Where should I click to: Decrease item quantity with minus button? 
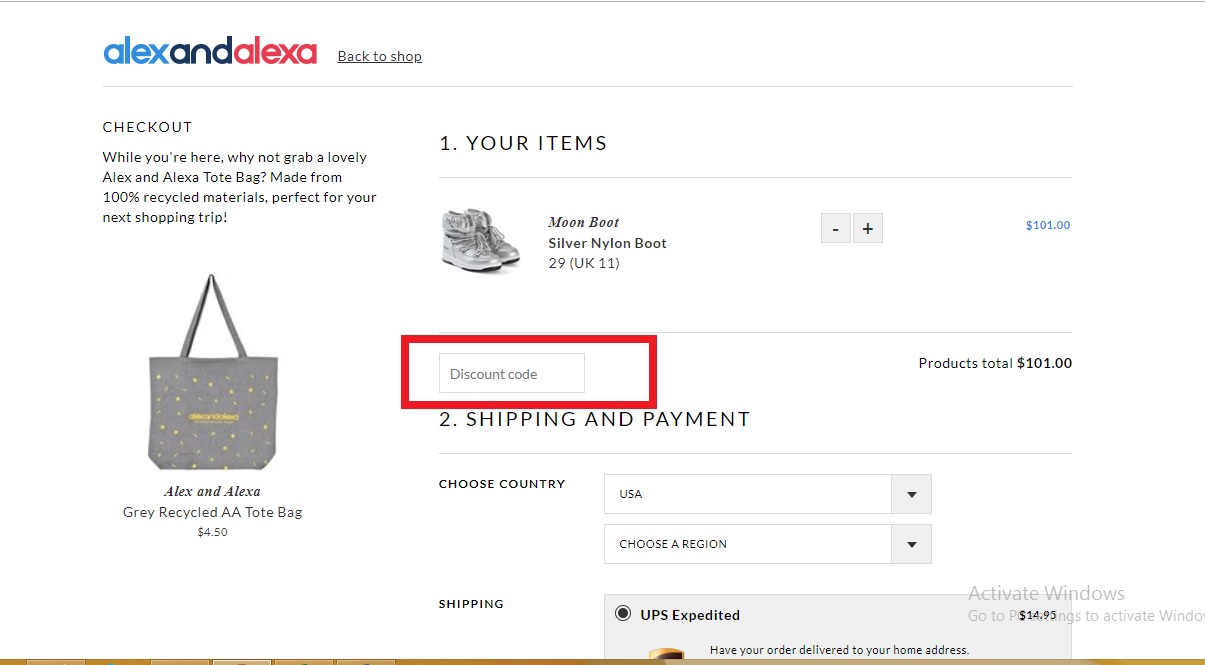click(x=836, y=228)
